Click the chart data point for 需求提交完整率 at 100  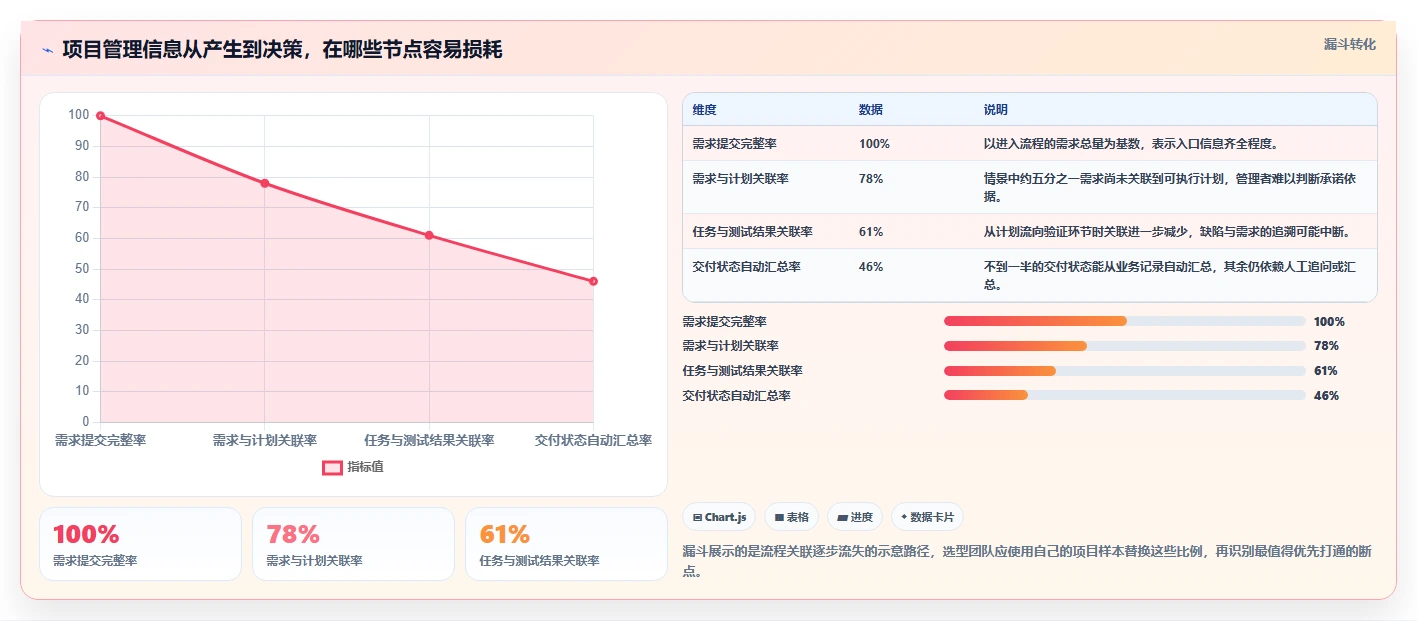(100, 116)
